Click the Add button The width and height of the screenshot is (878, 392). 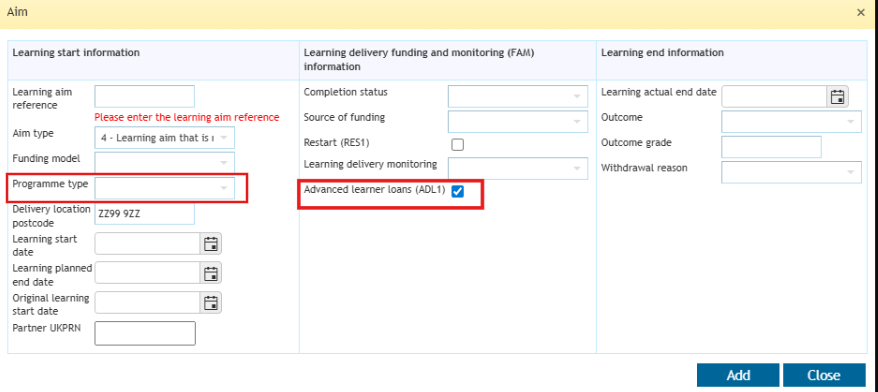coord(738,375)
